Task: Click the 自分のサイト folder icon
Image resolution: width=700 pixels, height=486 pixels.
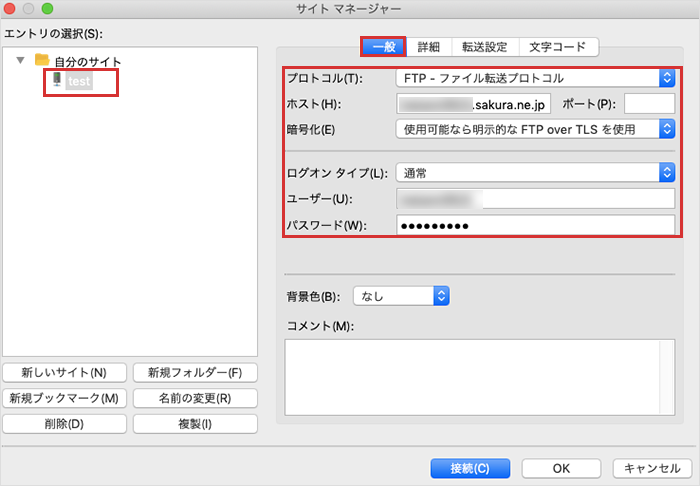Action: tap(42, 61)
